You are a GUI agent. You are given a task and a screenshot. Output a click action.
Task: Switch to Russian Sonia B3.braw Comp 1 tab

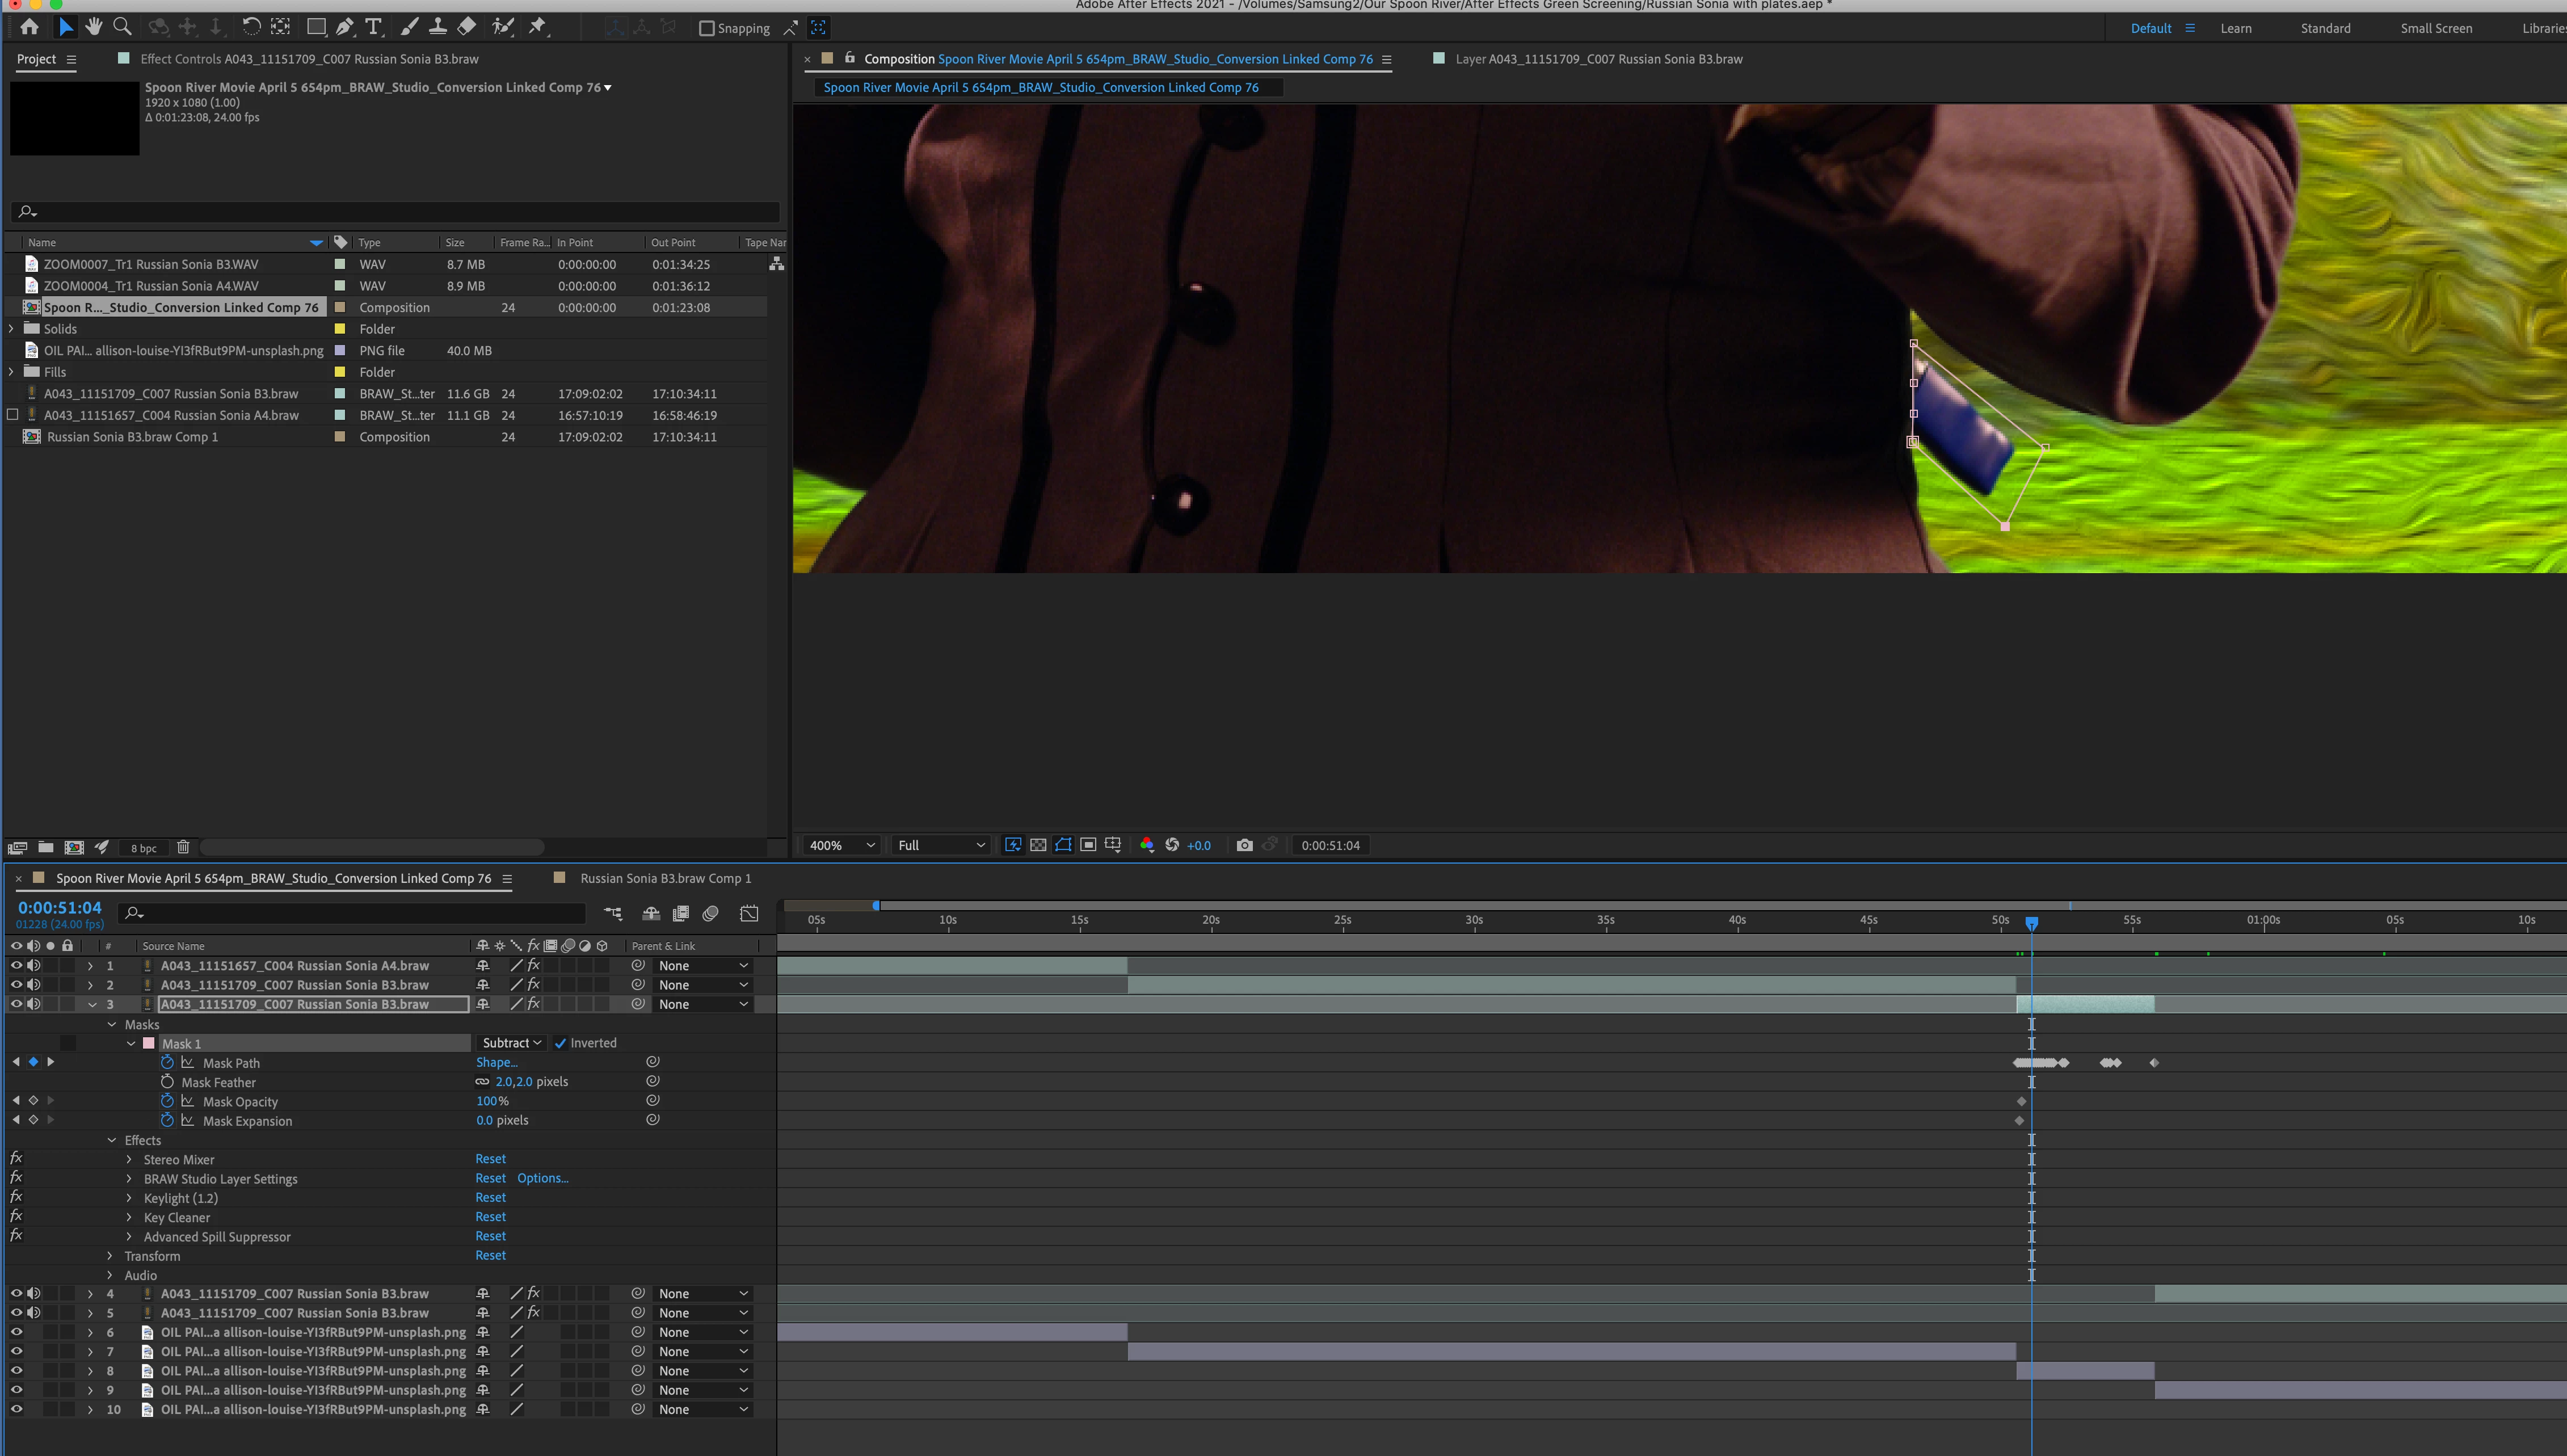(665, 878)
